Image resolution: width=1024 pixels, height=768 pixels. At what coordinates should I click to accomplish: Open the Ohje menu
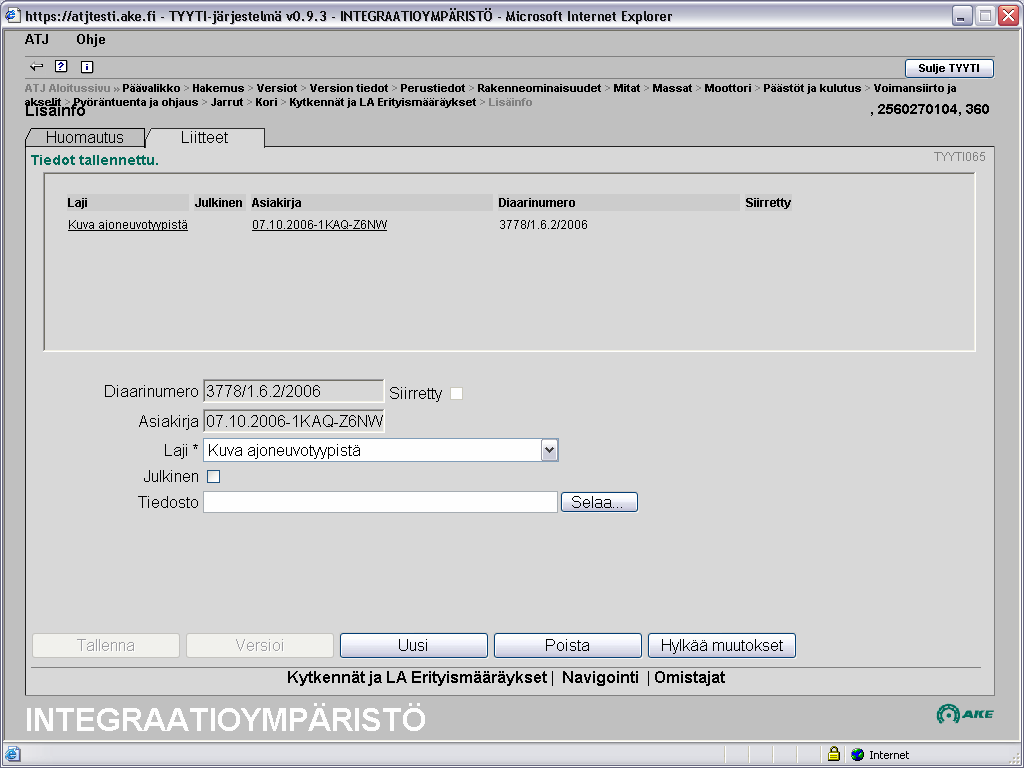pyautogui.click(x=91, y=39)
